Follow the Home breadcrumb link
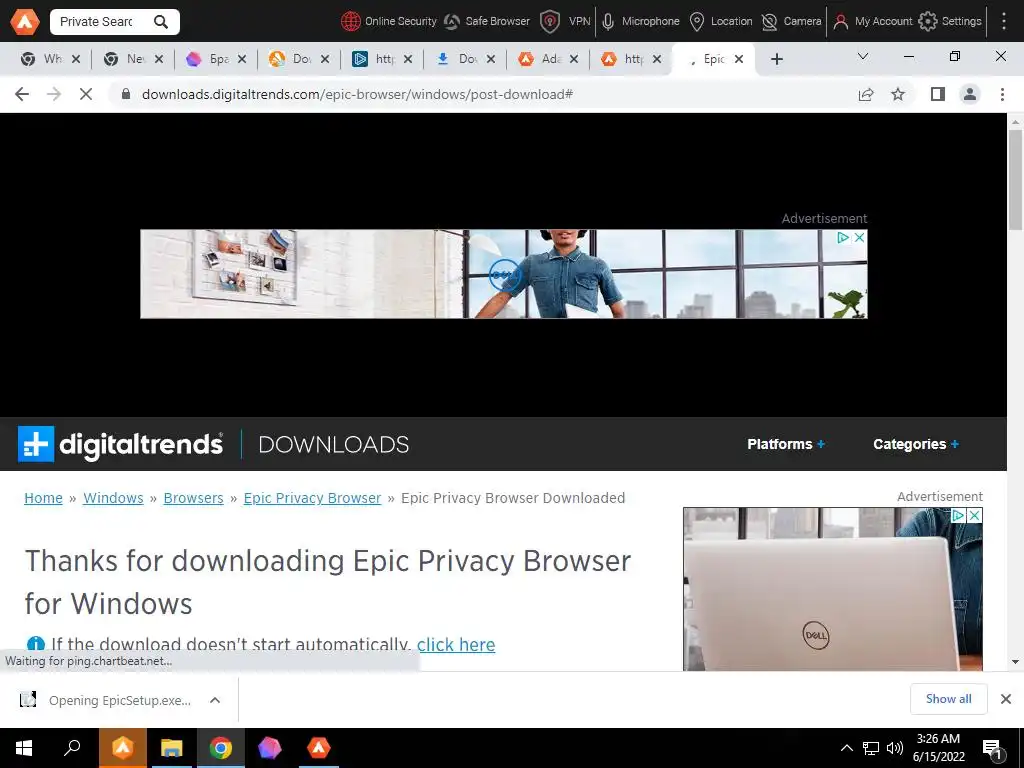This screenshot has height=768, width=1024. [x=43, y=498]
